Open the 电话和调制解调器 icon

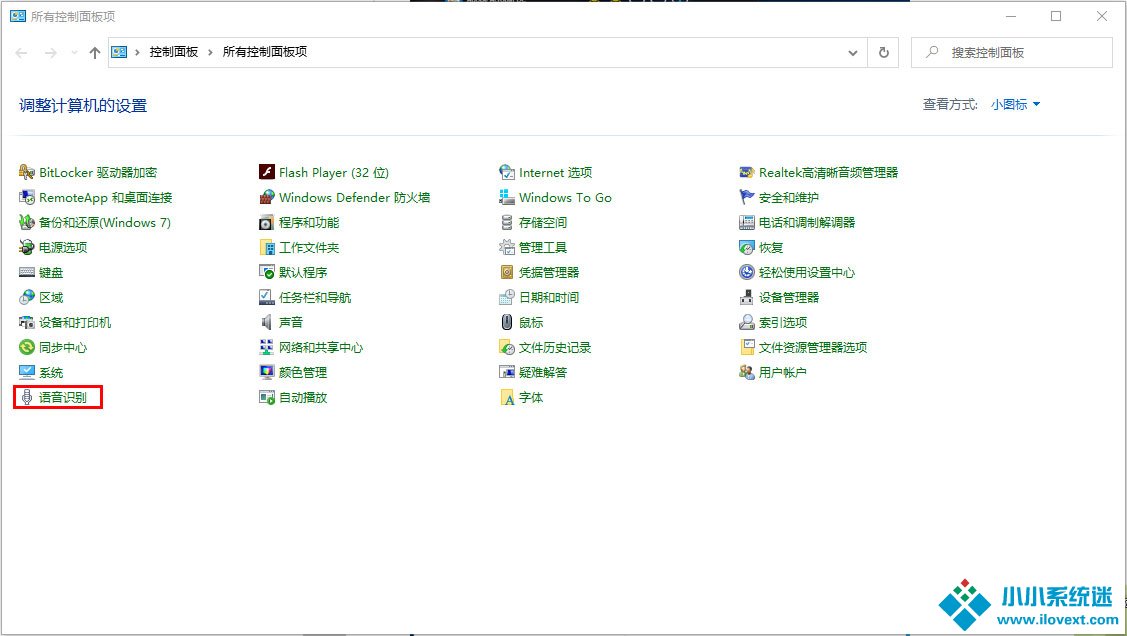coord(747,223)
